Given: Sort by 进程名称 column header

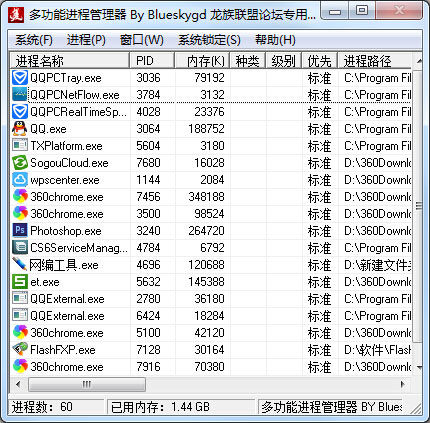Looking at the screenshot, I should pyautogui.click(x=69, y=61).
